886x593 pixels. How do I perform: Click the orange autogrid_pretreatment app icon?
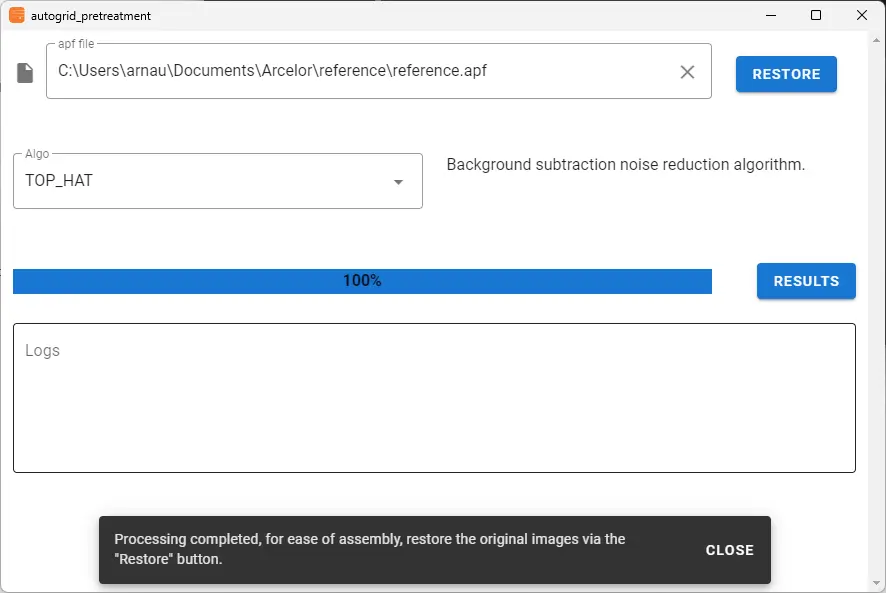click(x=17, y=15)
